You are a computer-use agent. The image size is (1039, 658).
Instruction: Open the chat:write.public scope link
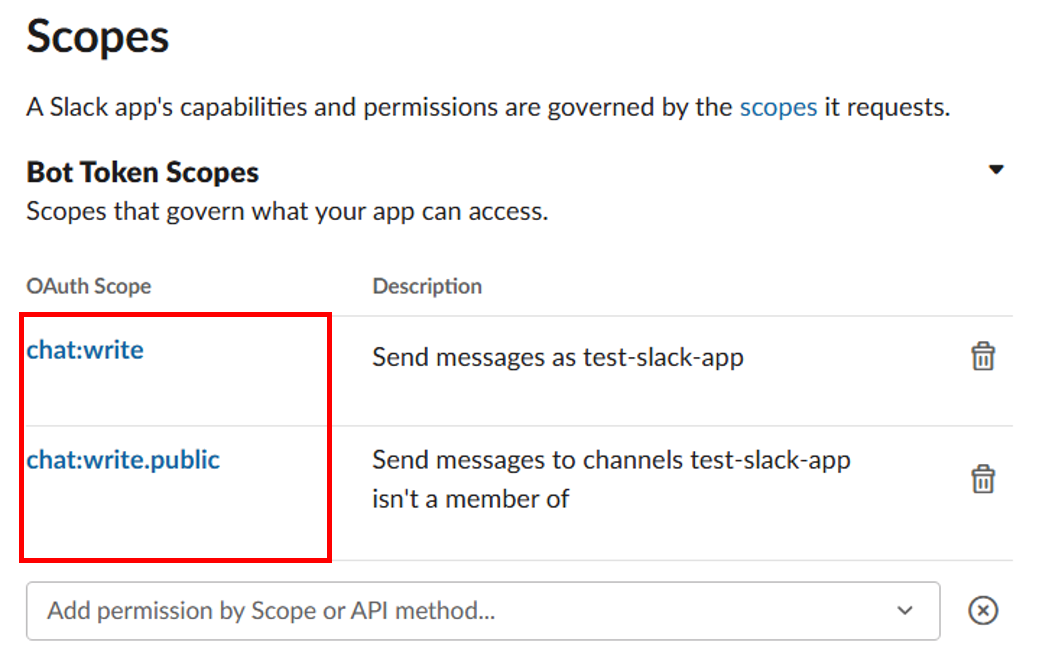click(123, 460)
